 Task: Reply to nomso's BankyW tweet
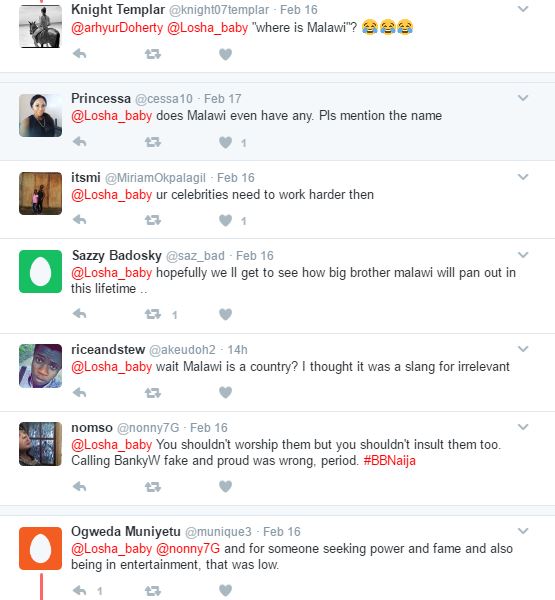pyautogui.click(x=79, y=486)
